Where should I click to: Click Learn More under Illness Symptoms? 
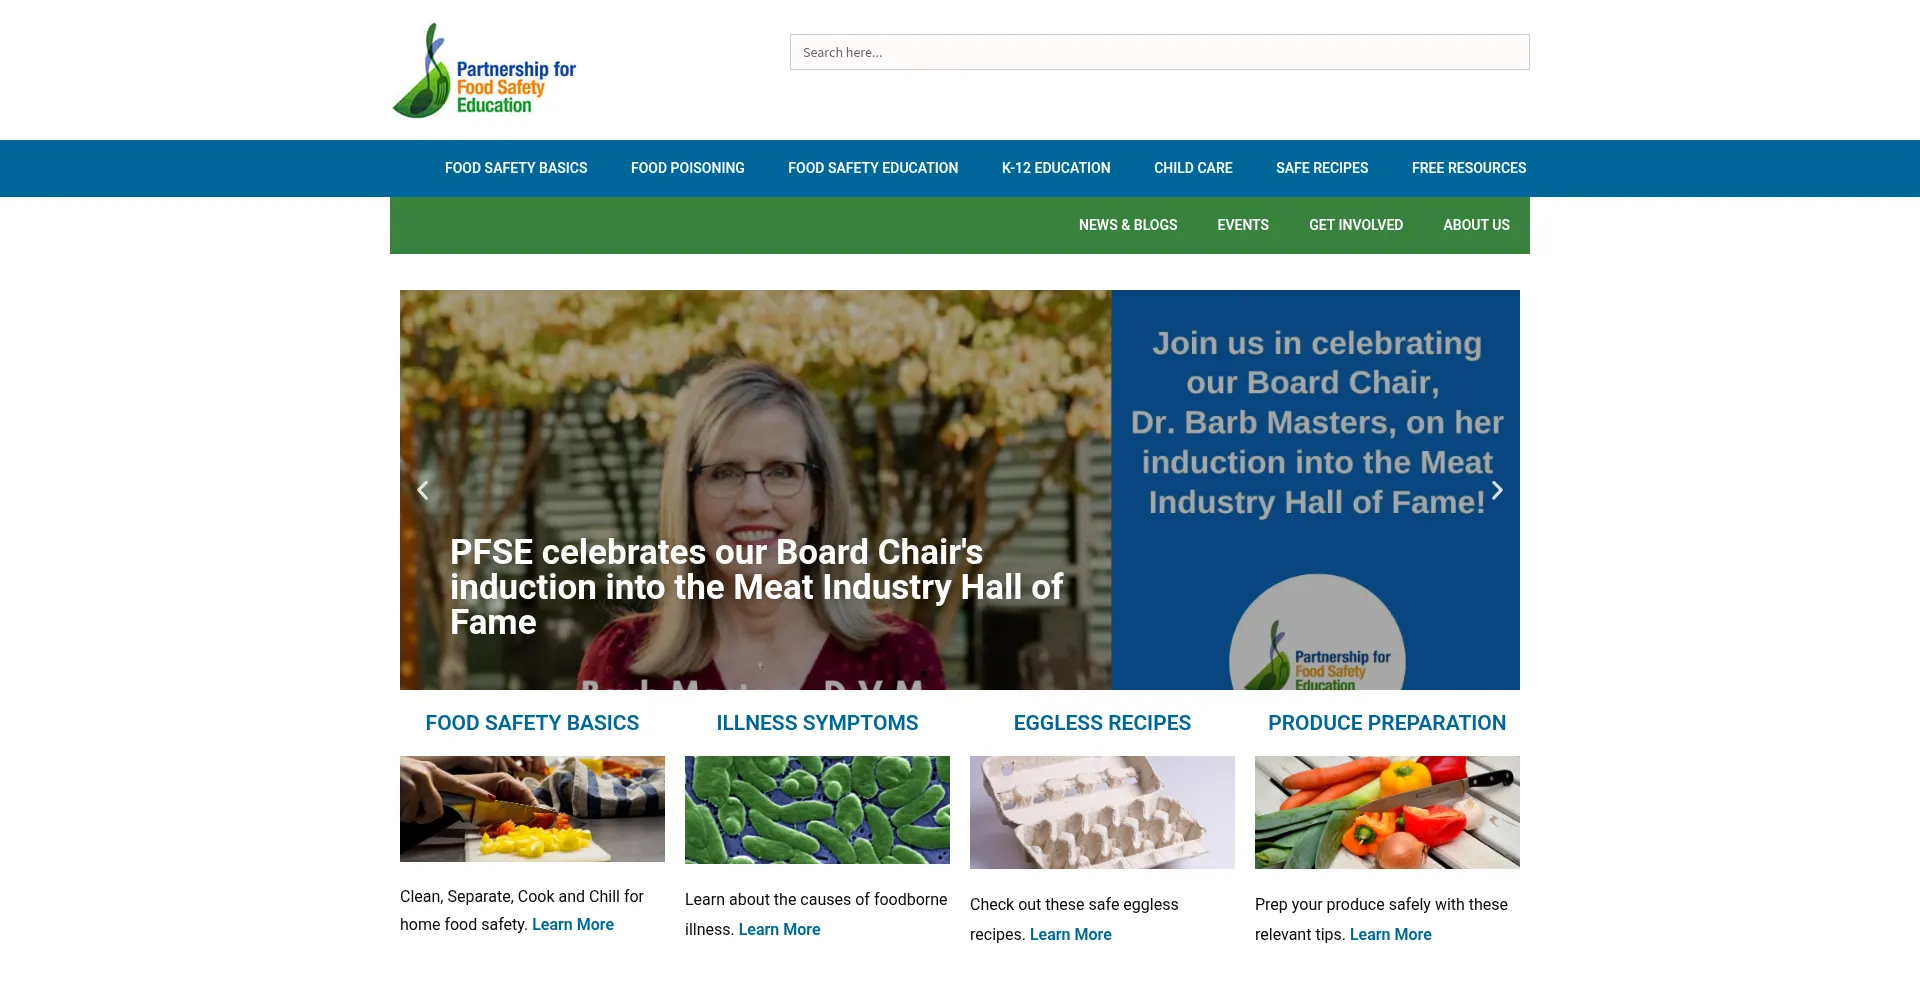(779, 929)
